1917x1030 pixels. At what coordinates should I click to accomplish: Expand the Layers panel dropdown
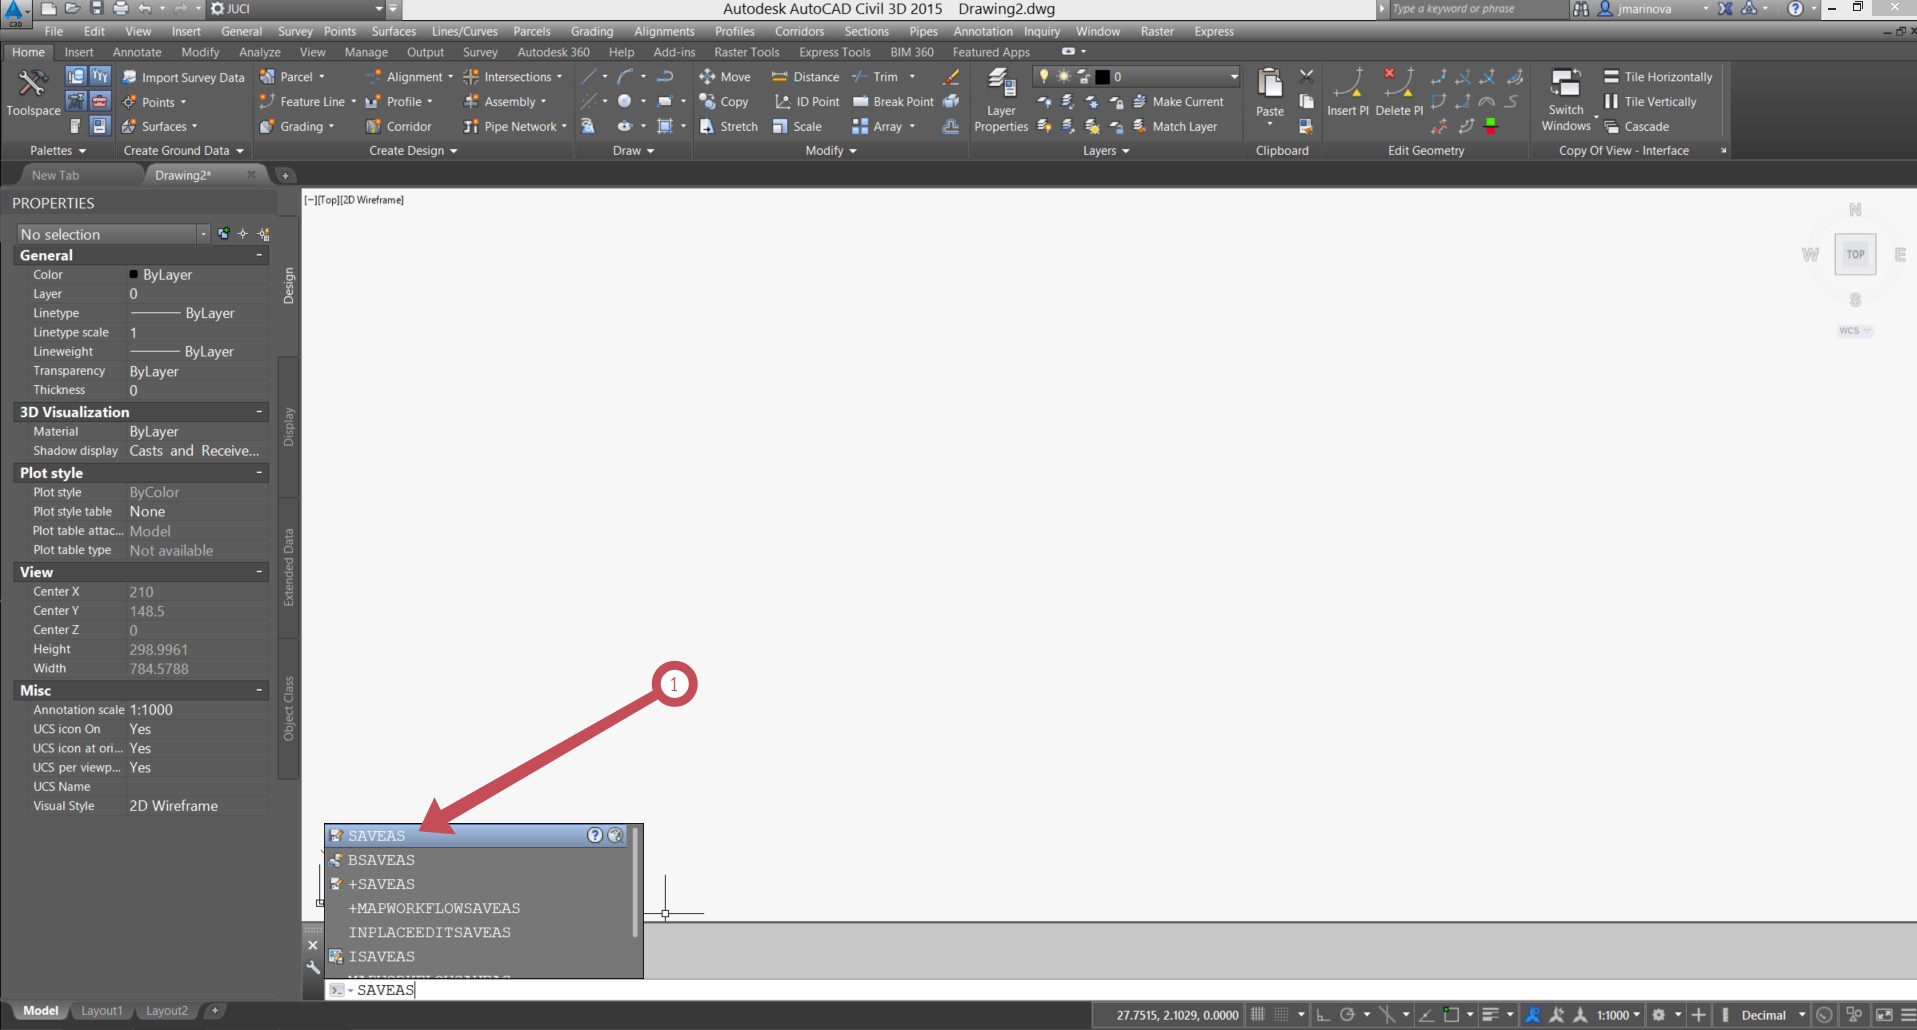click(x=1106, y=151)
